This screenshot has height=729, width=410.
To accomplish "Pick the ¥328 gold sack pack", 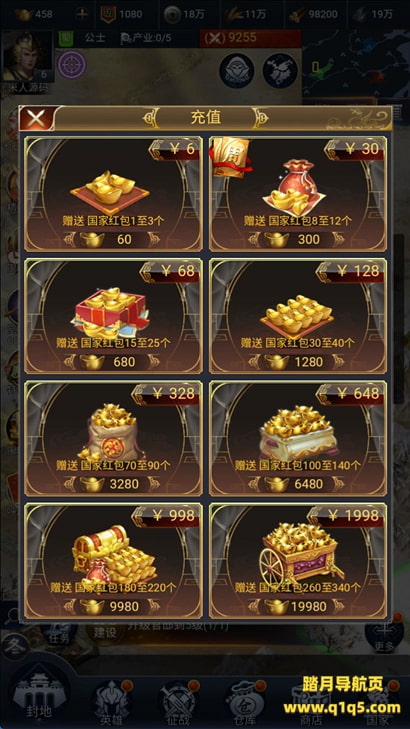I will point(113,438).
